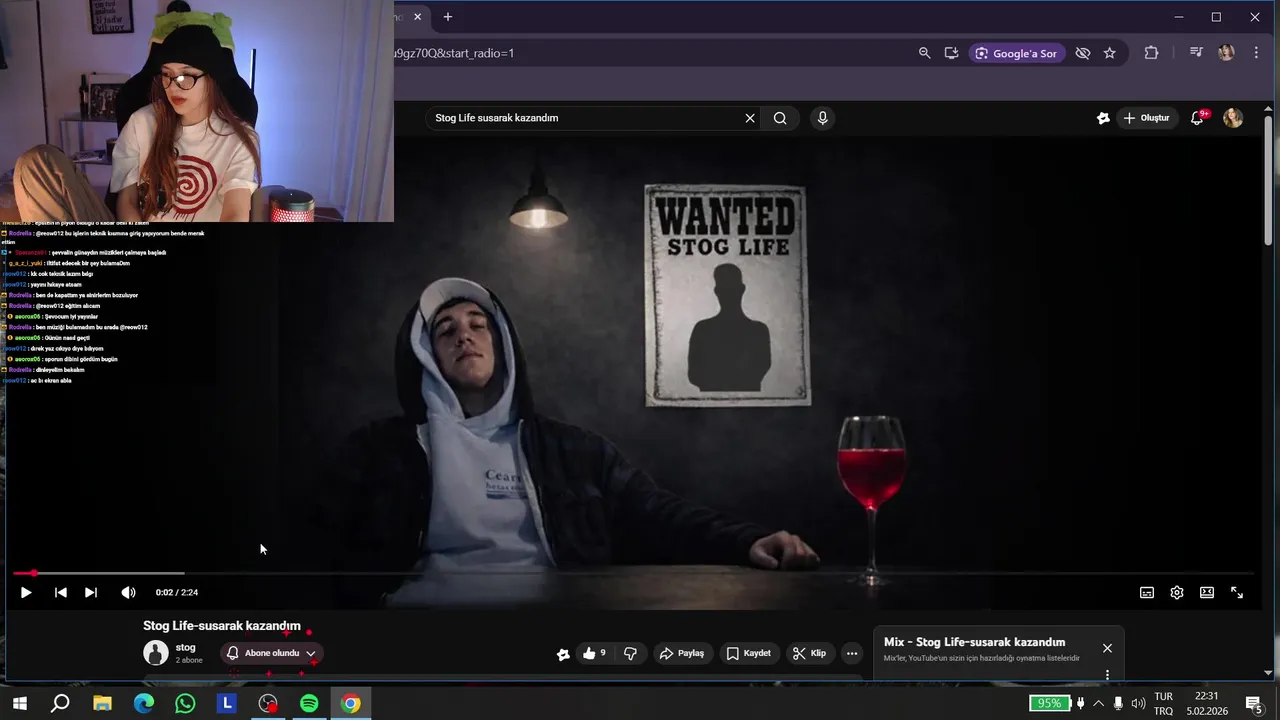The height and width of the screenshot is (720, 1280).
Task: Mute the video volume
Action: coord(128,592)
